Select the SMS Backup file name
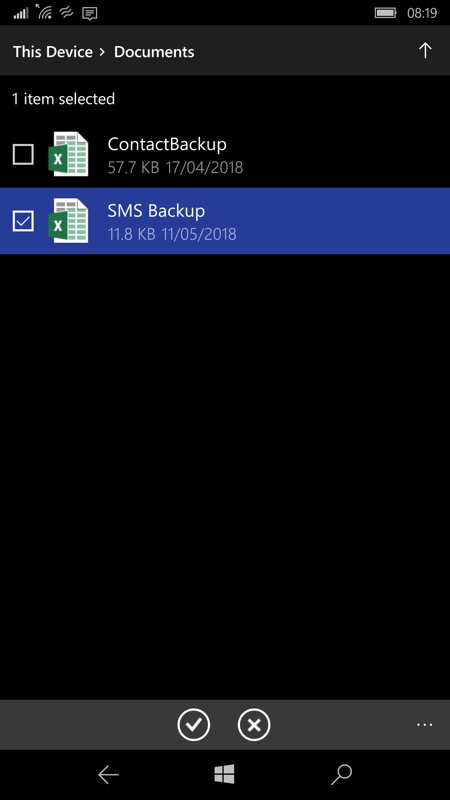This screenshot has width=450, height=800. 156,211
